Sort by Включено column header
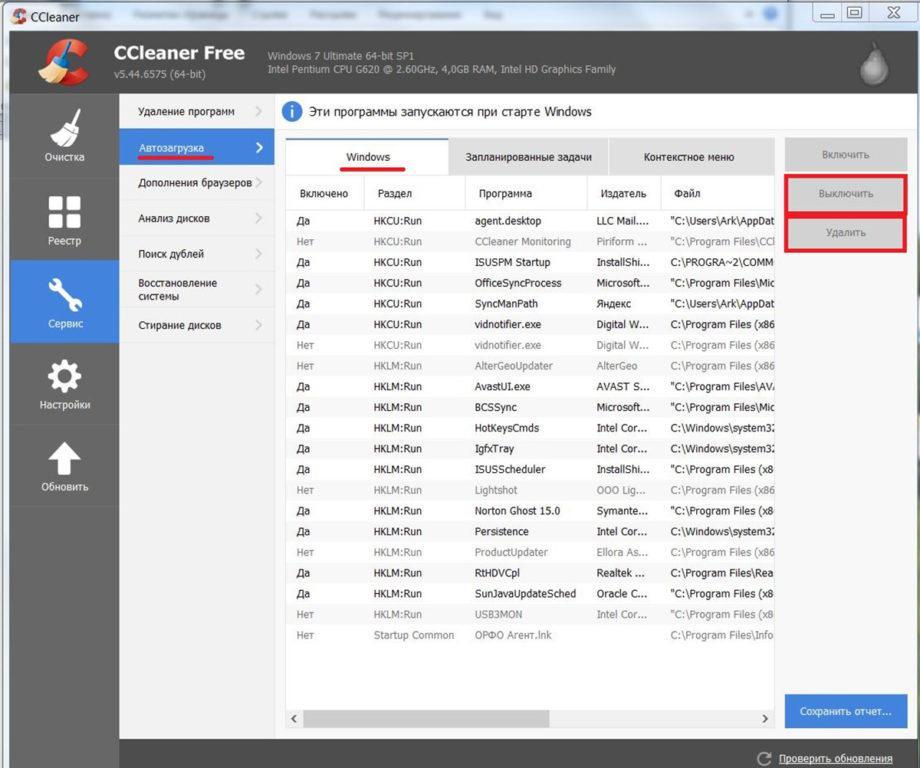The height and width of the screenshot is (768, 920). [324, 193]
